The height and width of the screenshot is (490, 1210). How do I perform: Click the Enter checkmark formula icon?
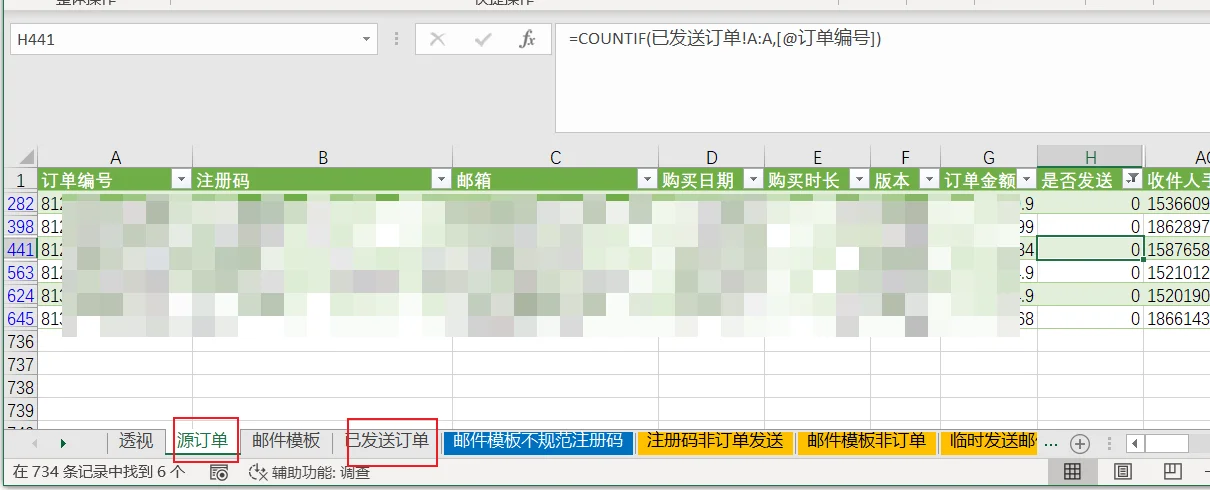point(483,40)
